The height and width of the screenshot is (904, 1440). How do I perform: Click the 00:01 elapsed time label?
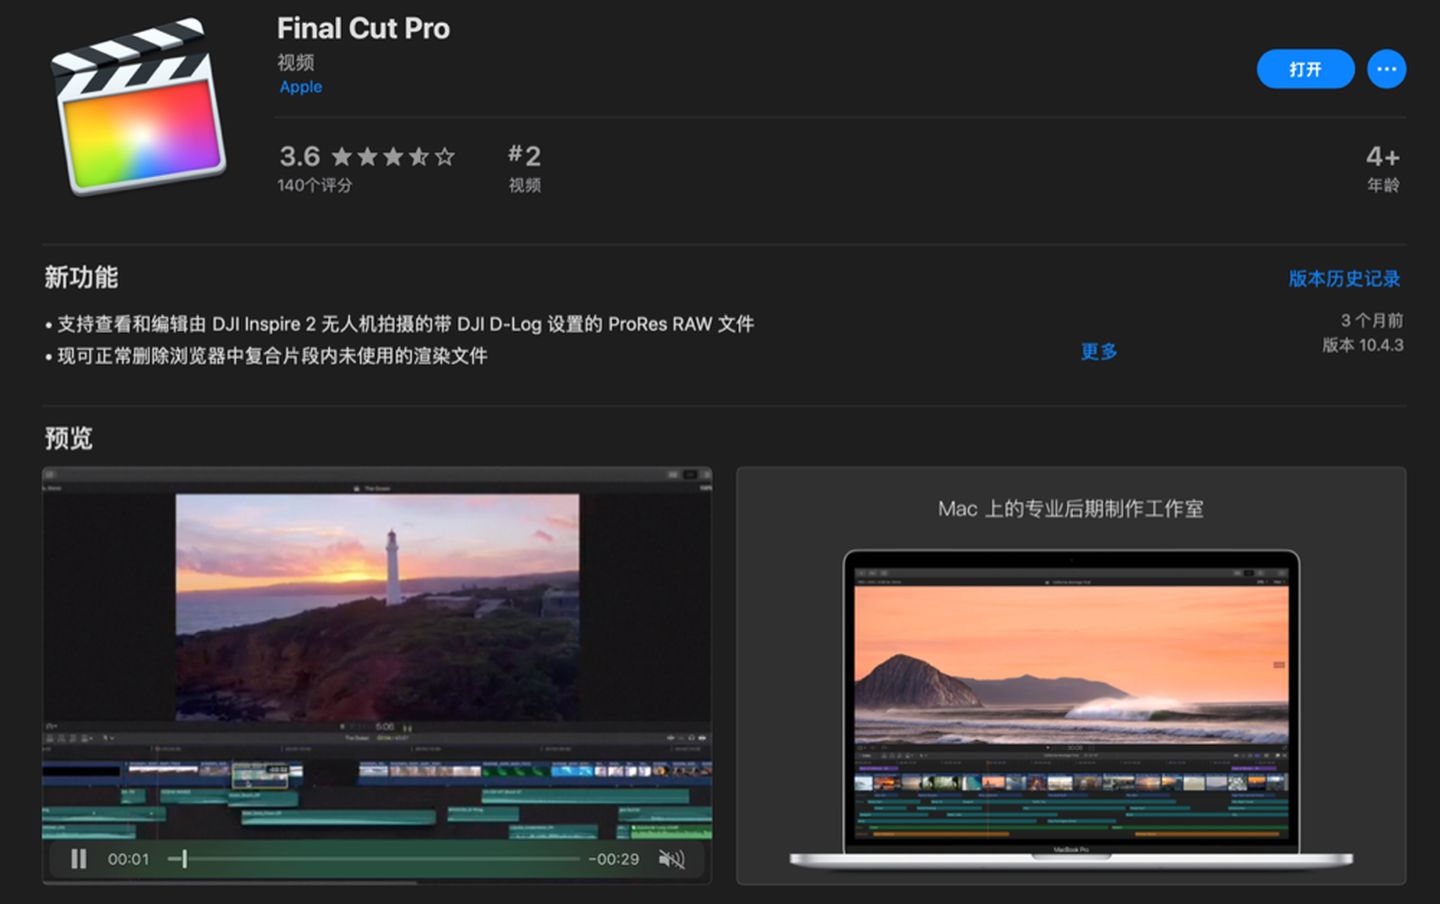128,859
